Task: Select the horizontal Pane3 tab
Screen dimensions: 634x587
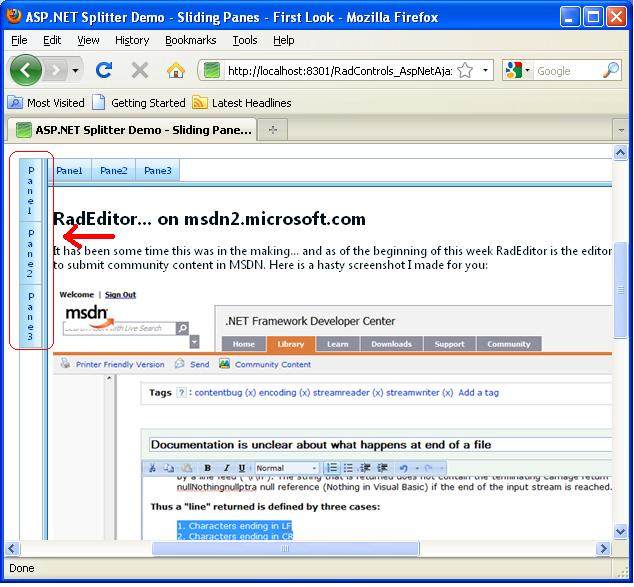Action: [x=158, y=171]
